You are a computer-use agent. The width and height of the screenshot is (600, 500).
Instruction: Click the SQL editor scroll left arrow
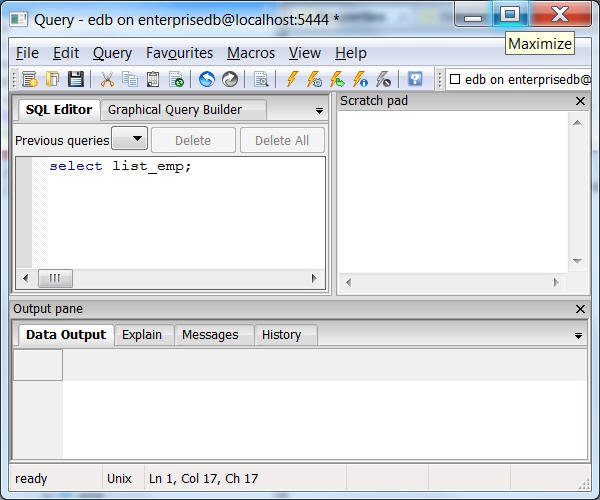(x=26, y=278)
